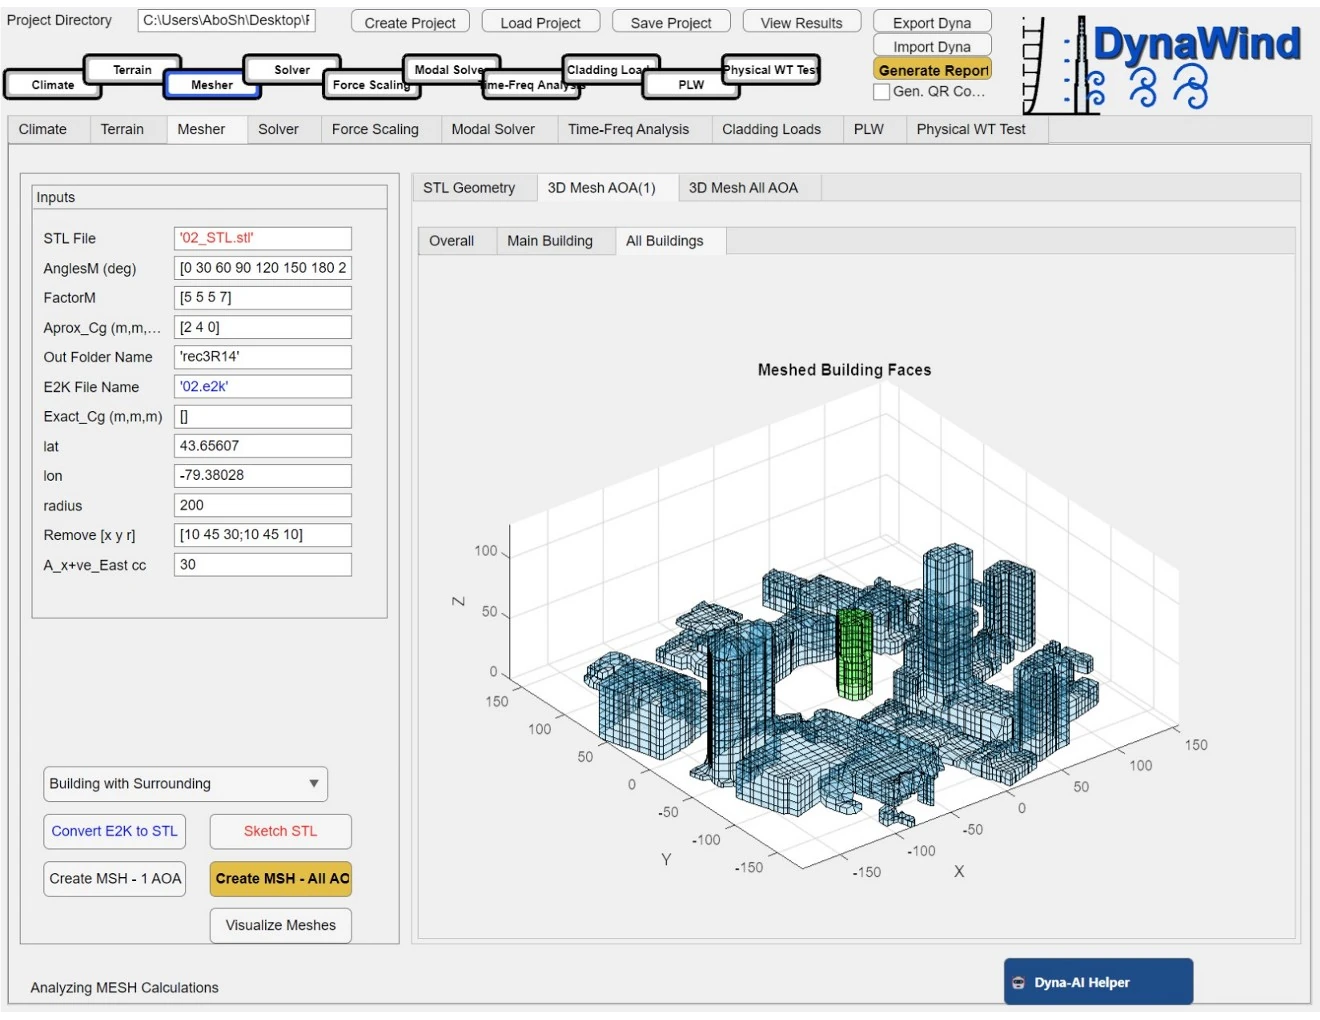Screen dimensions: 1320x1020
Task: Run Convert E2K to STL
Action: (113, 831)
